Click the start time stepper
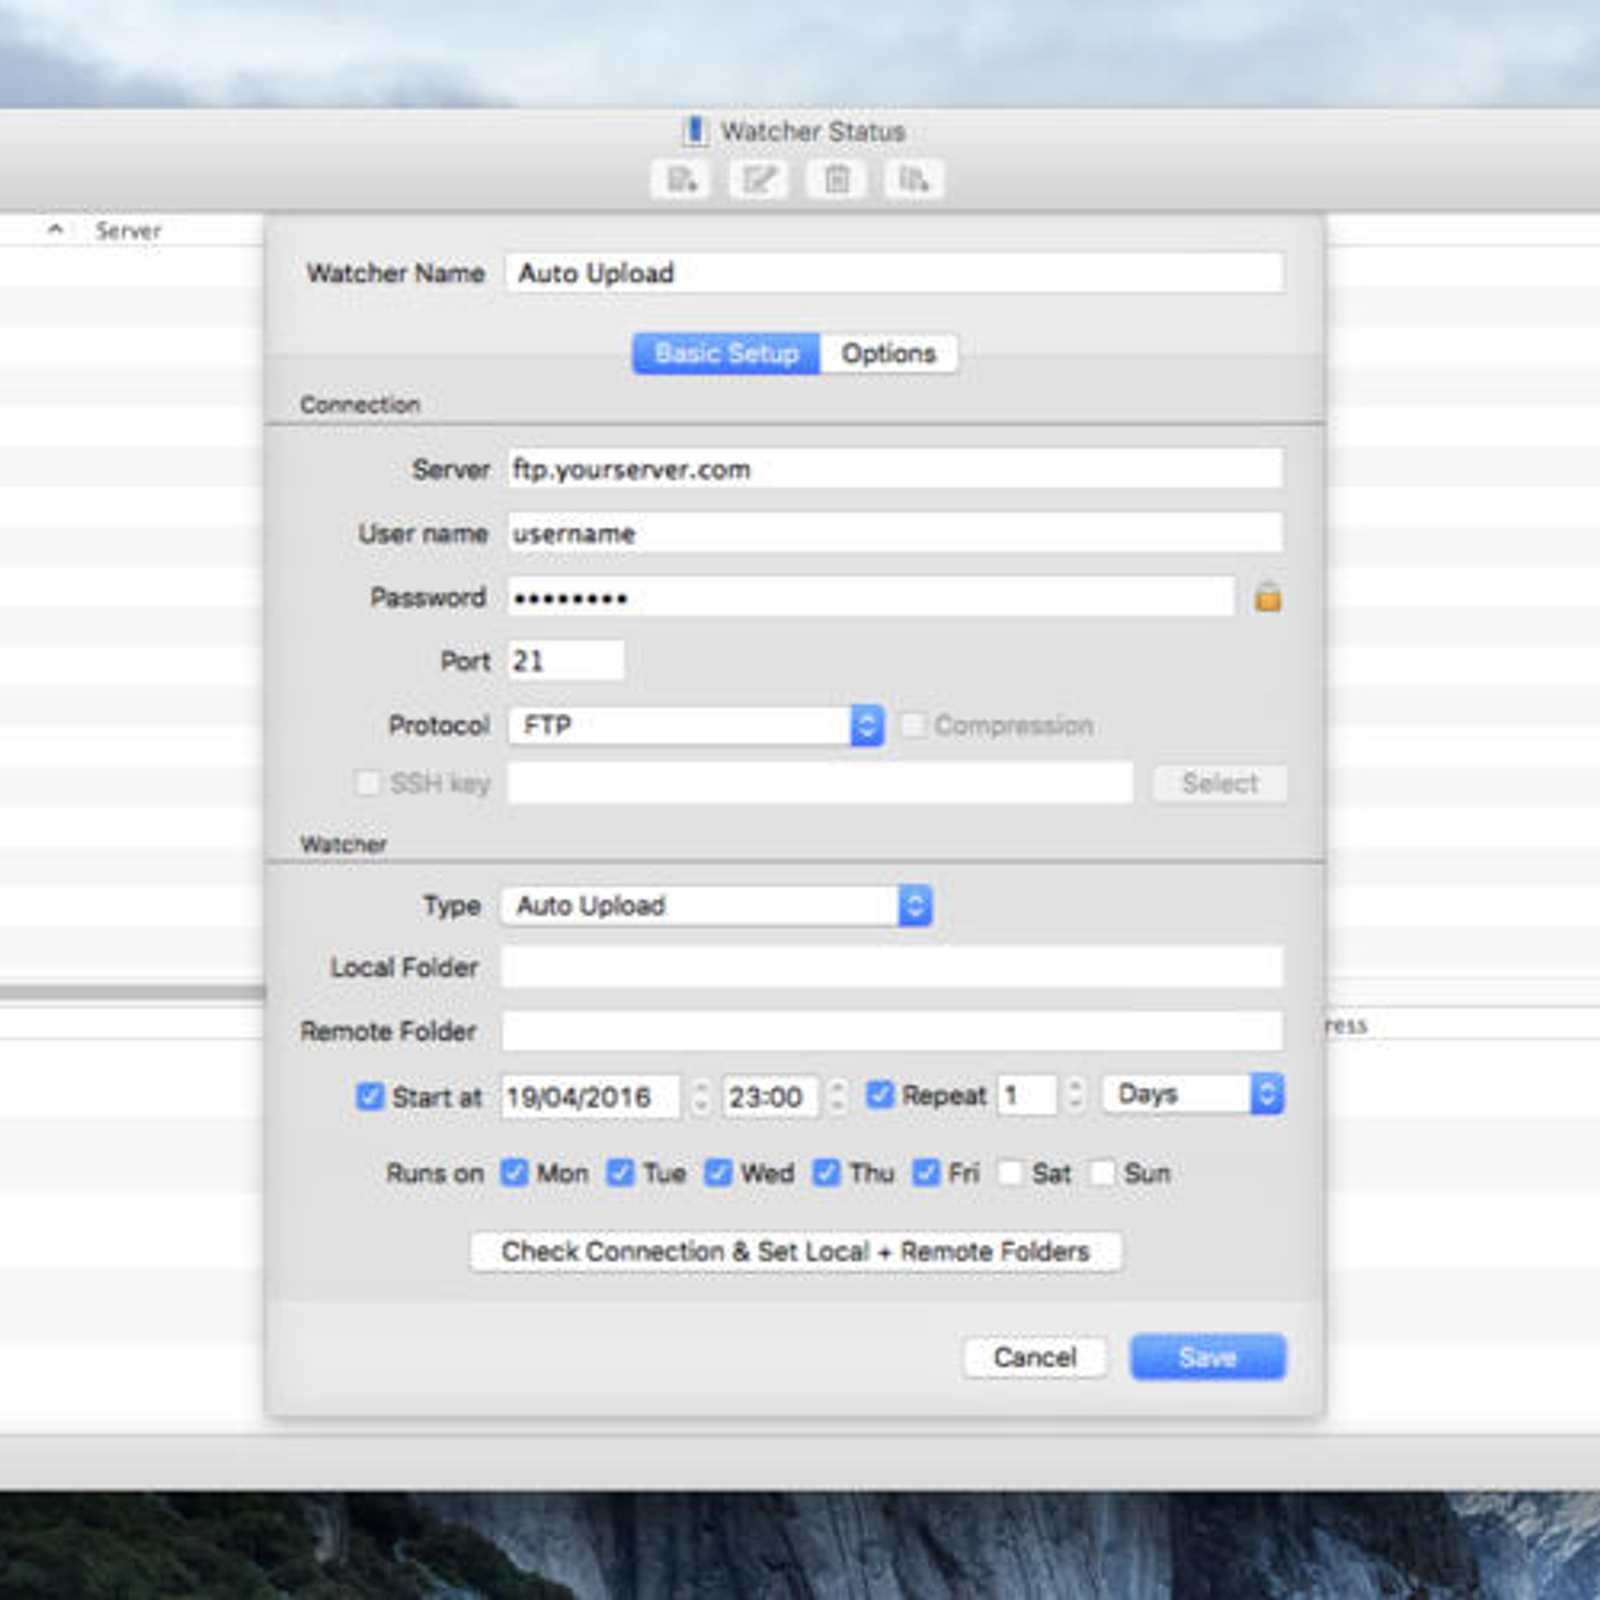The height and width of the screenshot is (1600, 1600). [x=838, y=1096]
